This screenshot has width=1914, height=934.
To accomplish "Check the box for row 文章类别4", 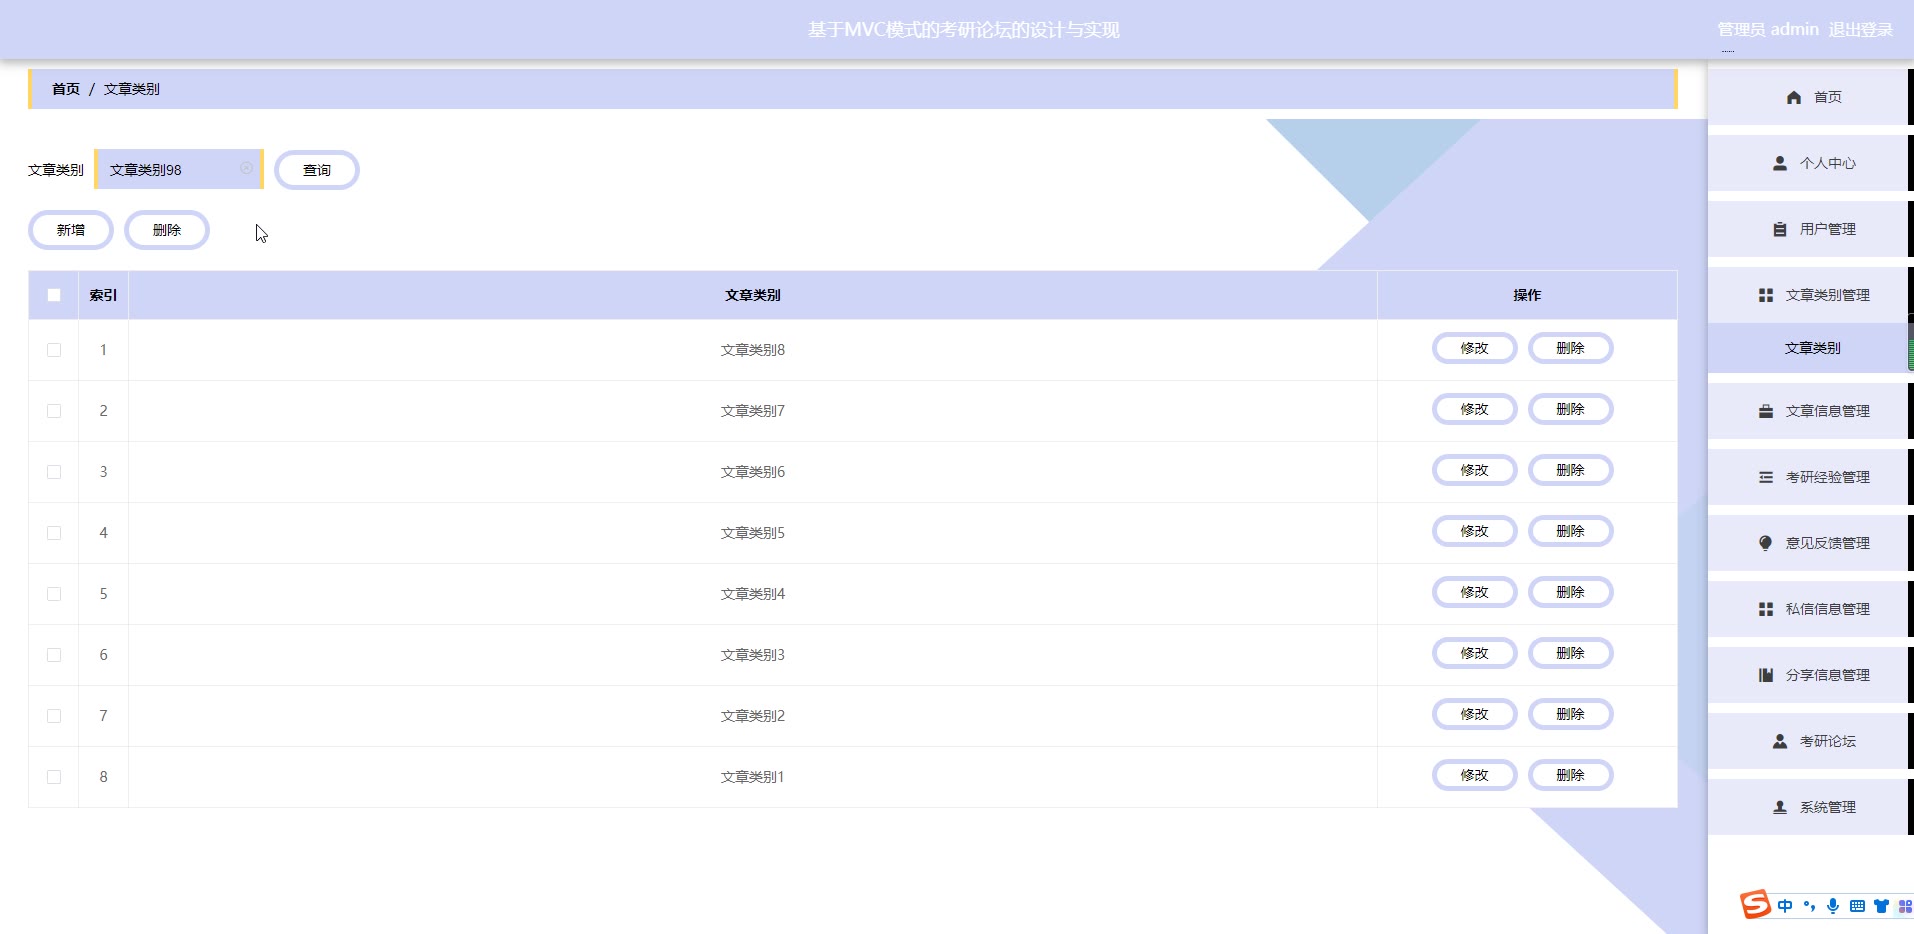I will [54, 594].
